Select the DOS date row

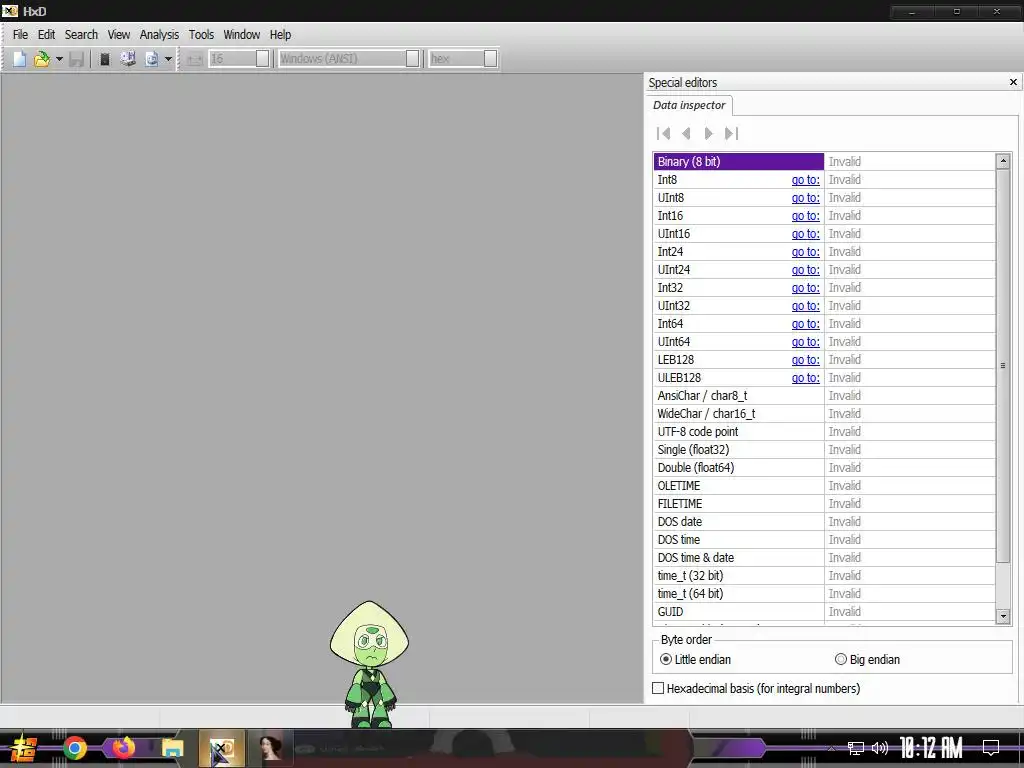[x=824, y=522]
